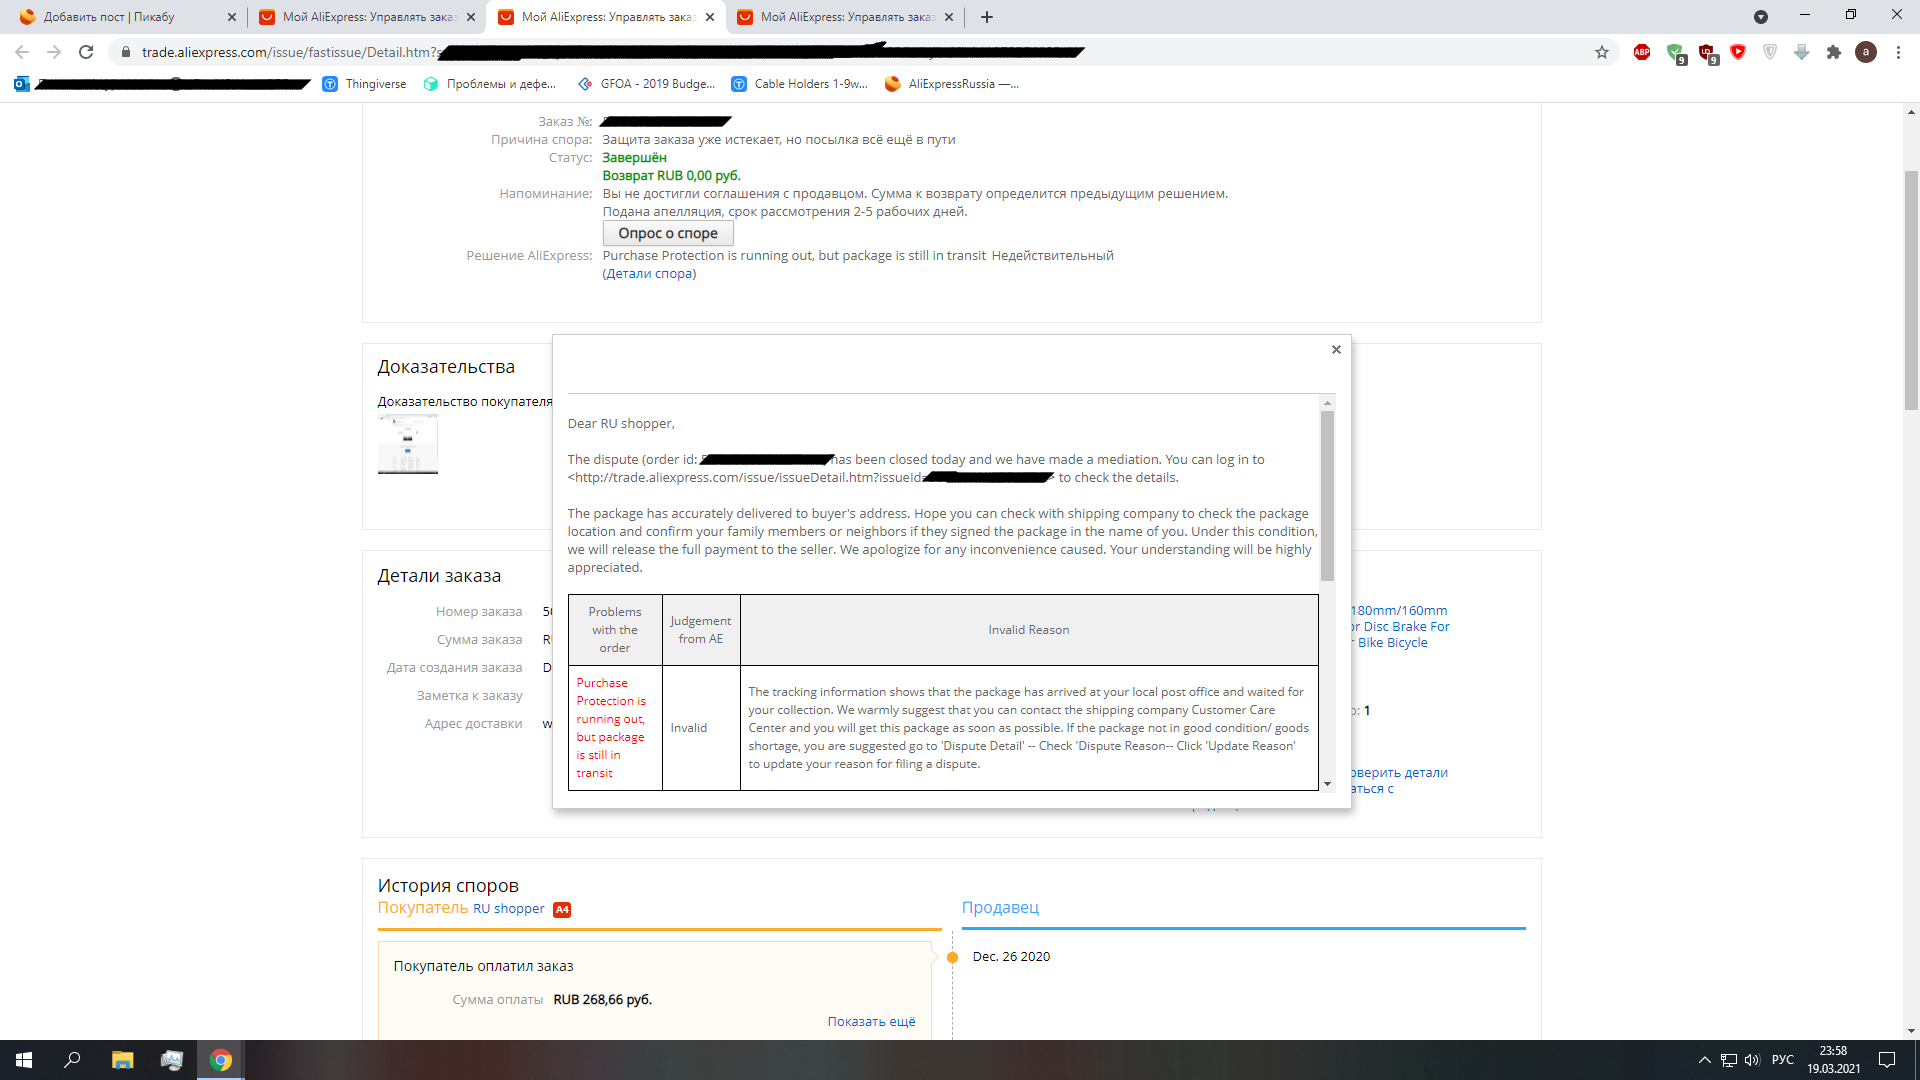Open Cable Holders bookmark

[800, 84]
